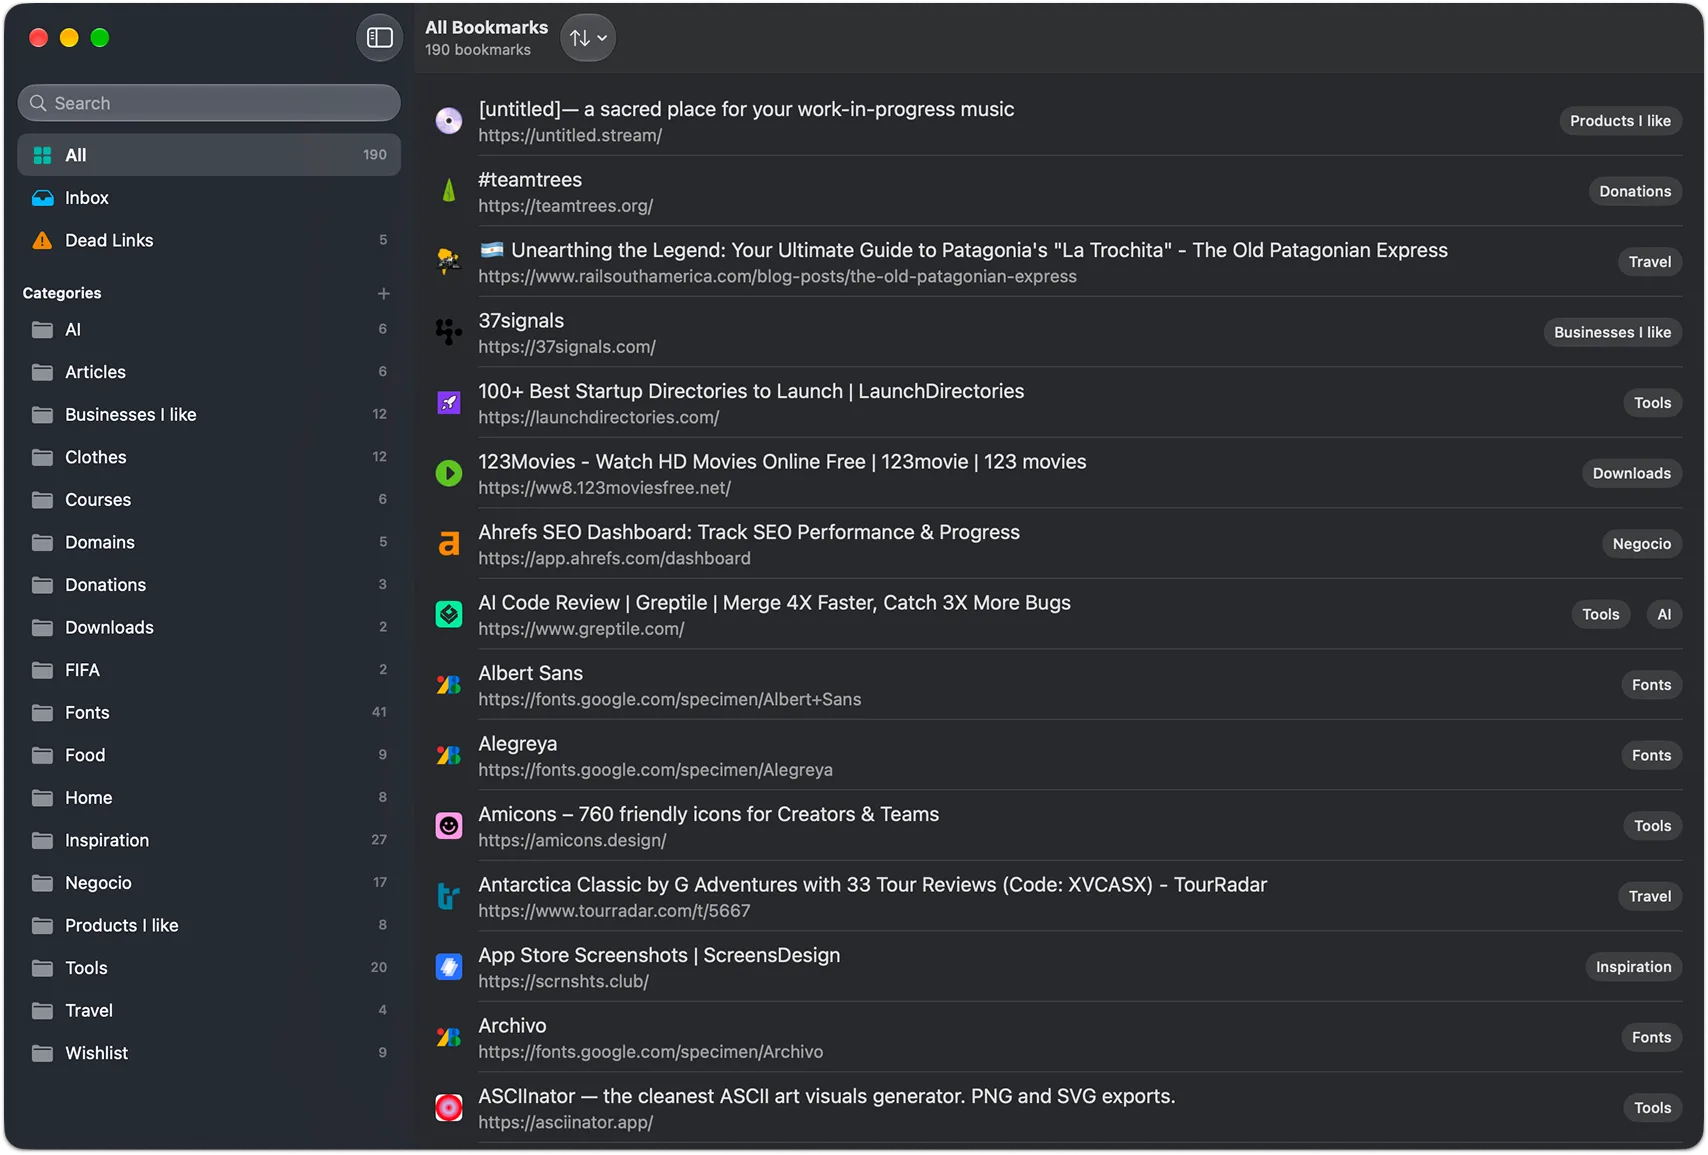Click the Products I like tag on untitled
The width and height of the screenshot is (1708, 1155).
(x=1620, y=121)
